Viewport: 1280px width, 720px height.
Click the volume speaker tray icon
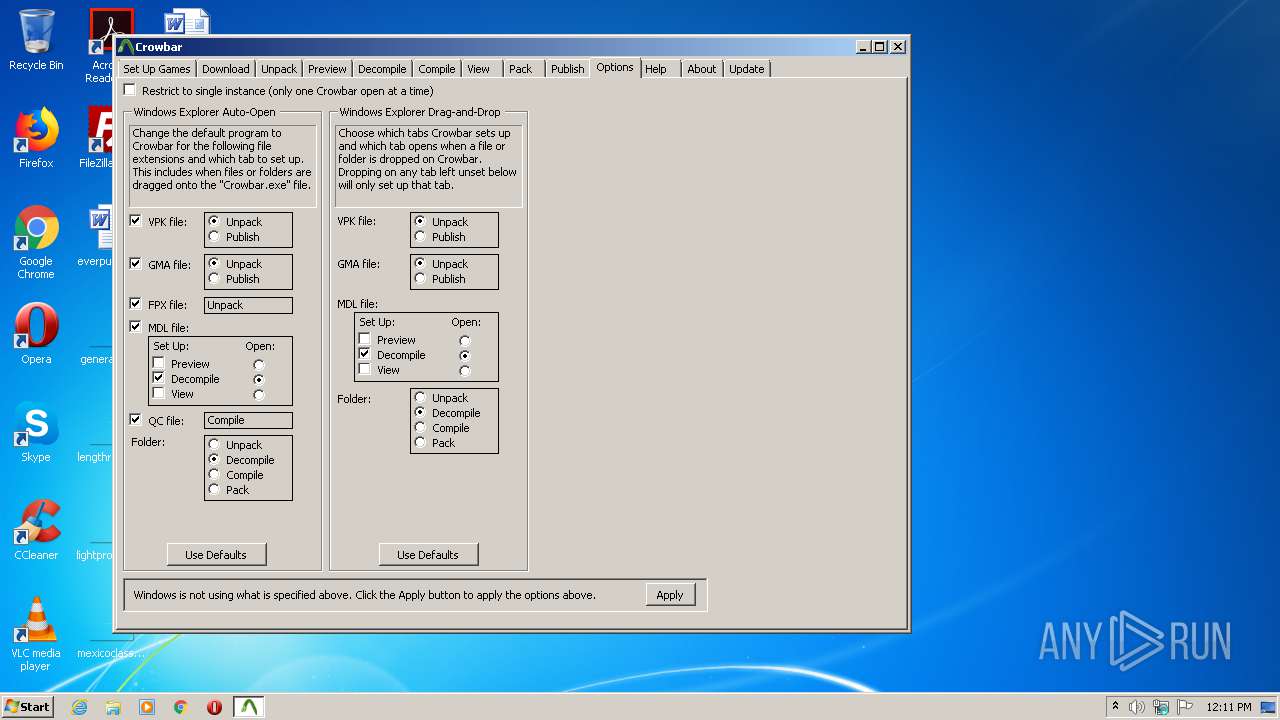[x=1137, y=707]
